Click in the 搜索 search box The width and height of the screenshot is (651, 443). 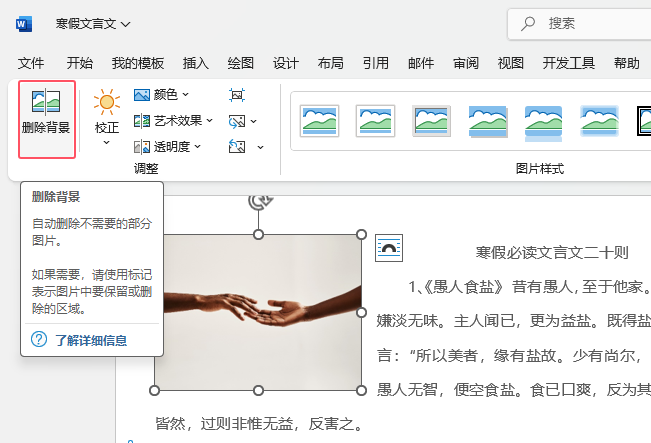(579, 24)
